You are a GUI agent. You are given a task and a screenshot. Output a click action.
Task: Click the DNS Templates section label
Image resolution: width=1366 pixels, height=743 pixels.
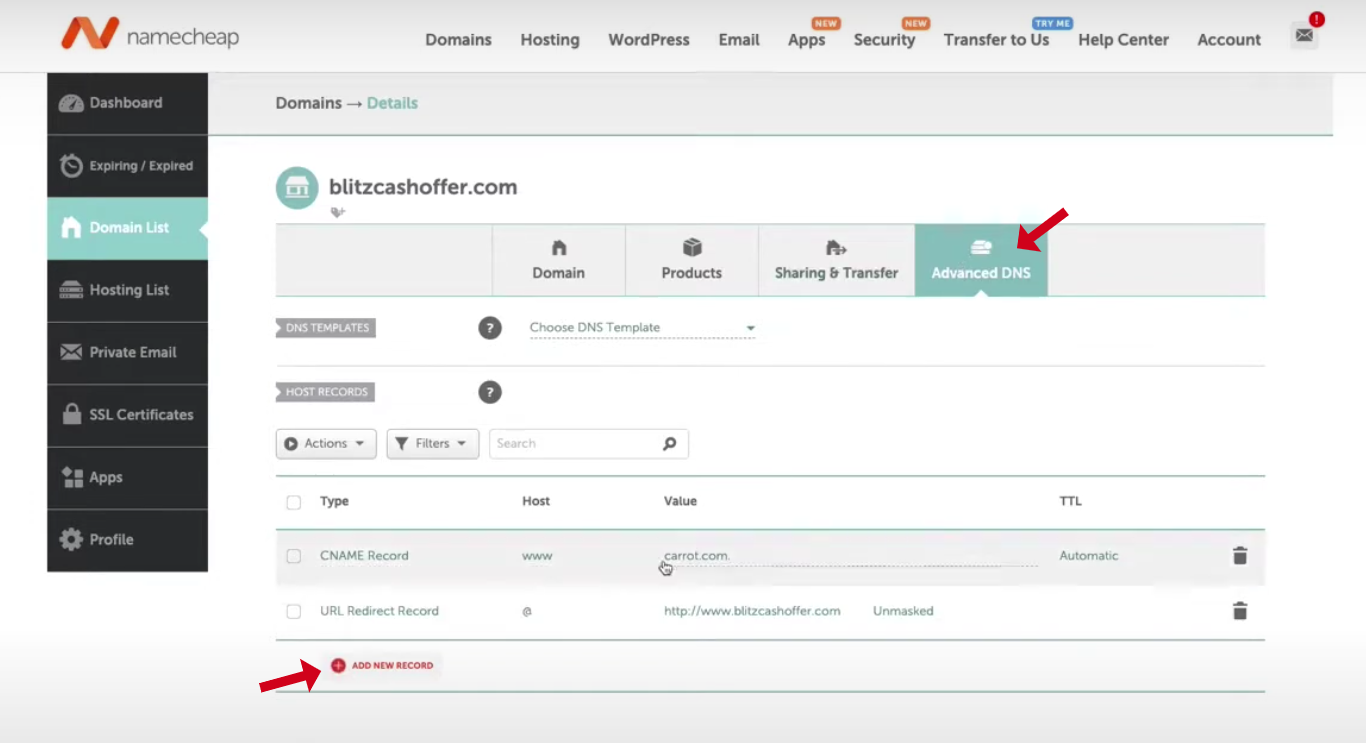(326, 328)
